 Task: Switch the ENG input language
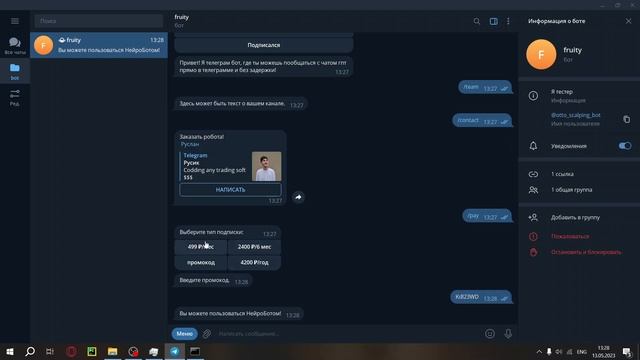[582, 352]
